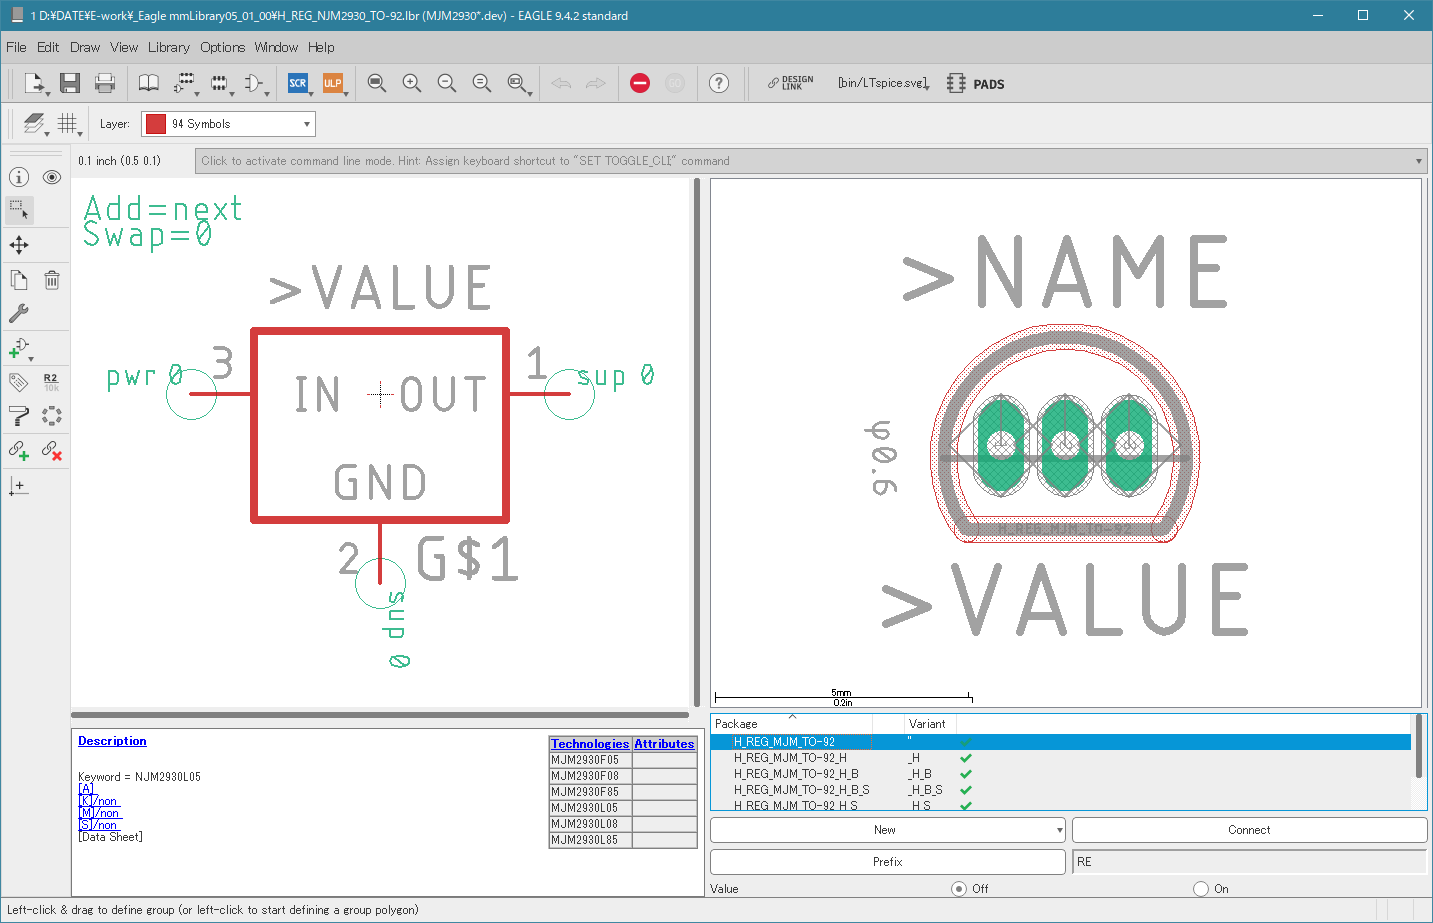Click the Connect button
Viewport: 1433px width, 923px height.
click(x=1249, y=830)
